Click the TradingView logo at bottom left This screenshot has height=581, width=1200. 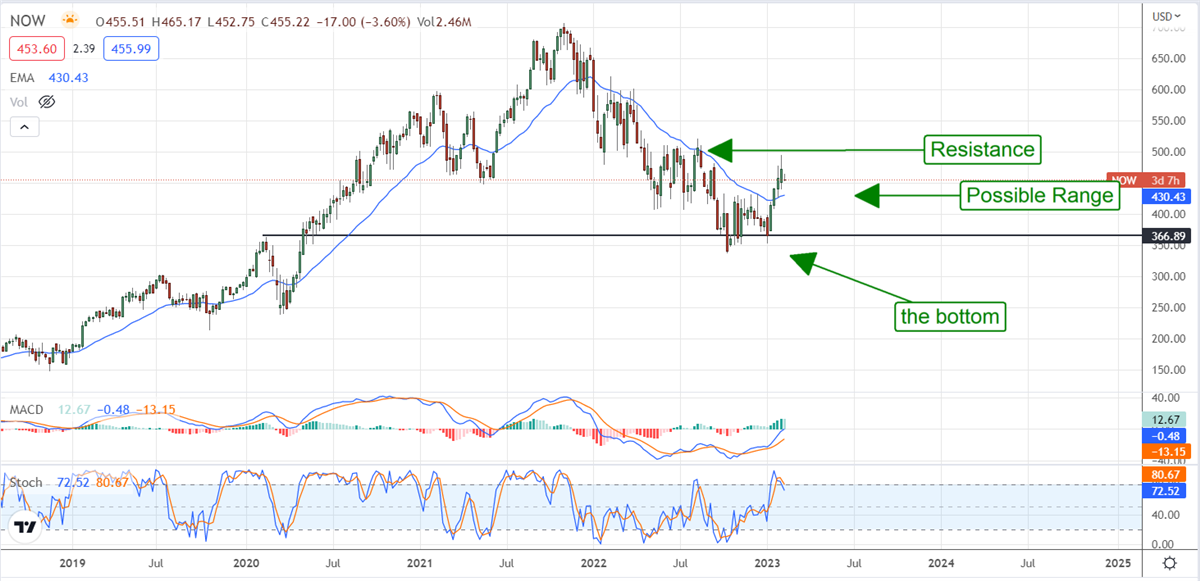26,525
